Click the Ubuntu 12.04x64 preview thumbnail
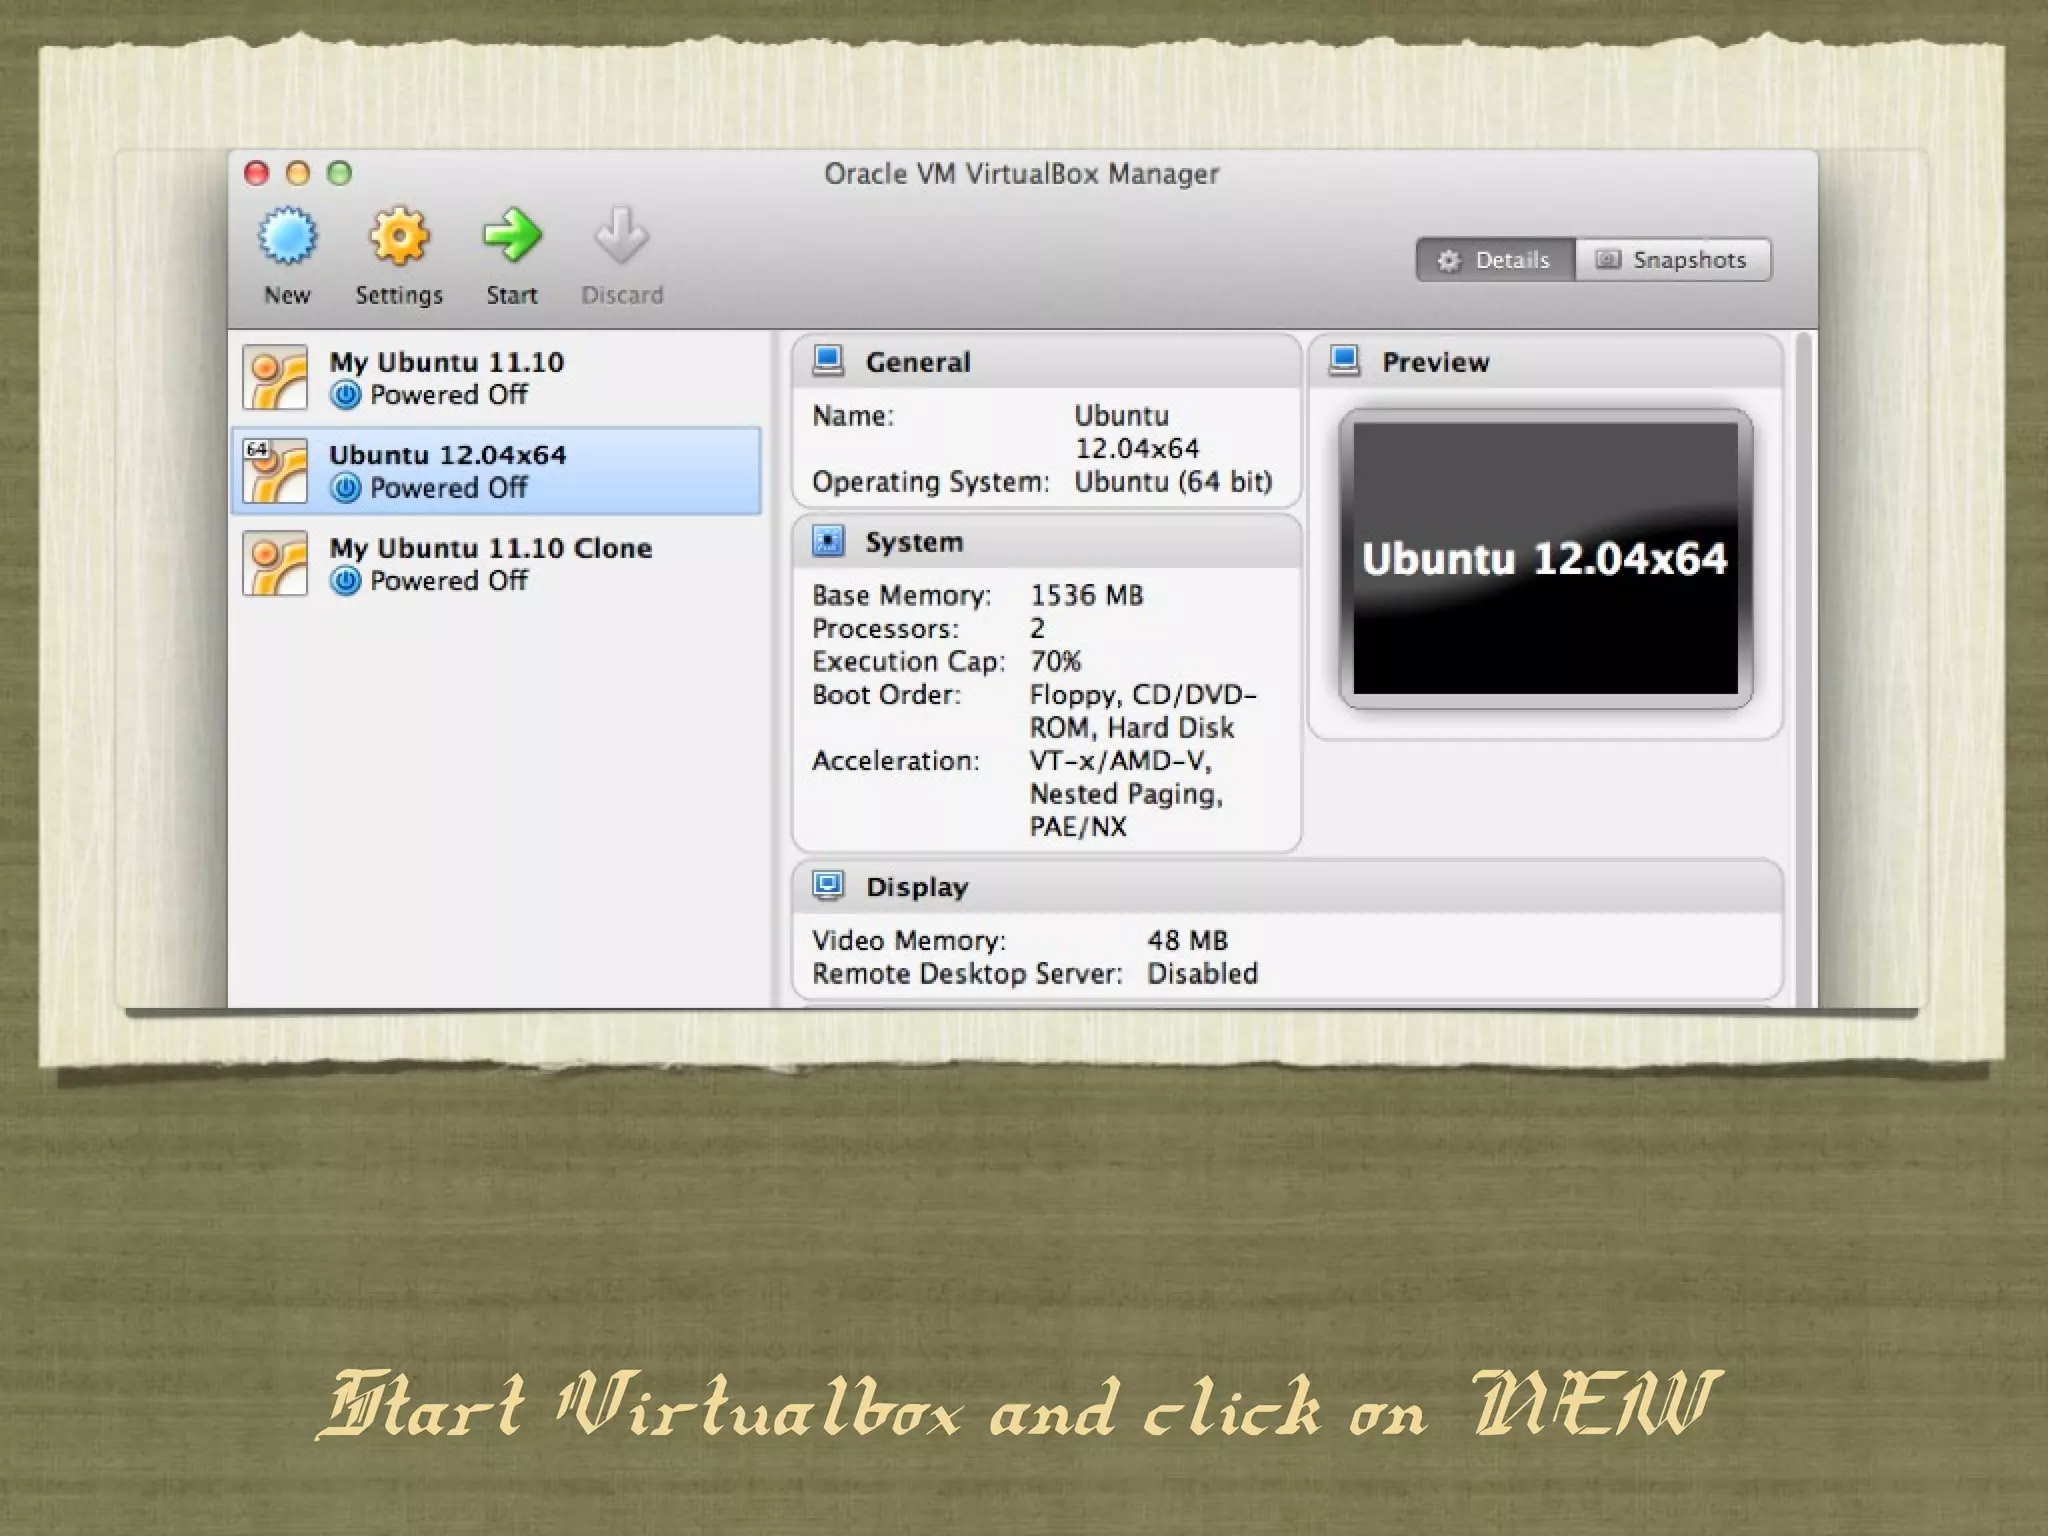Viewport: 2048px width, 1536px height. pos(1545,558)
